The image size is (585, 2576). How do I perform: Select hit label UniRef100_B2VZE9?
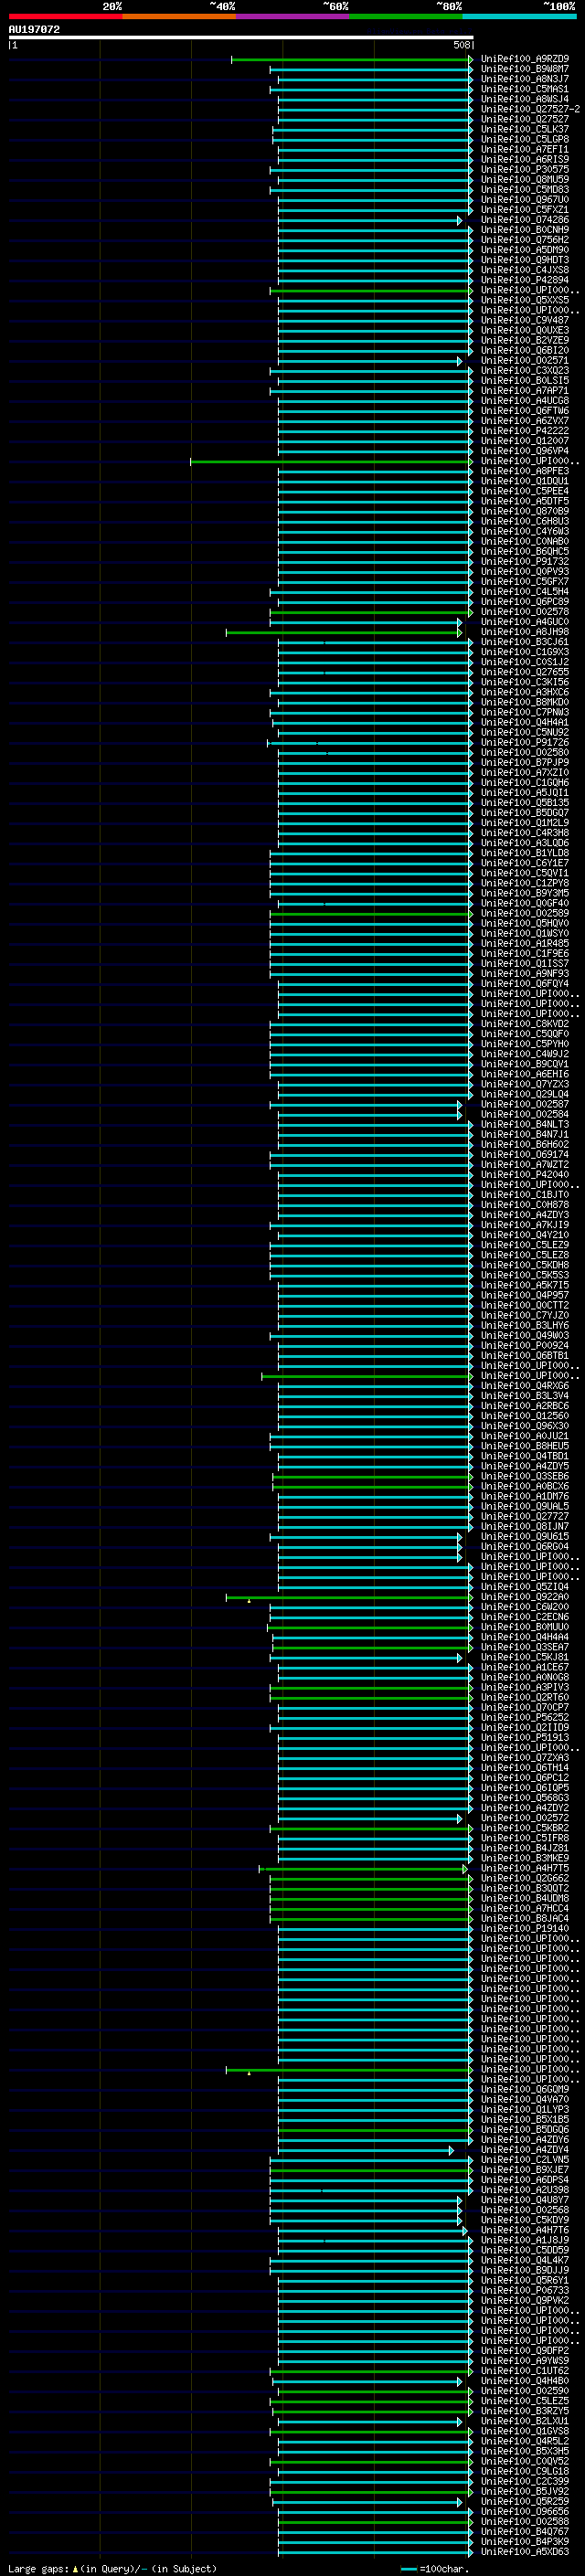(524, 340)
